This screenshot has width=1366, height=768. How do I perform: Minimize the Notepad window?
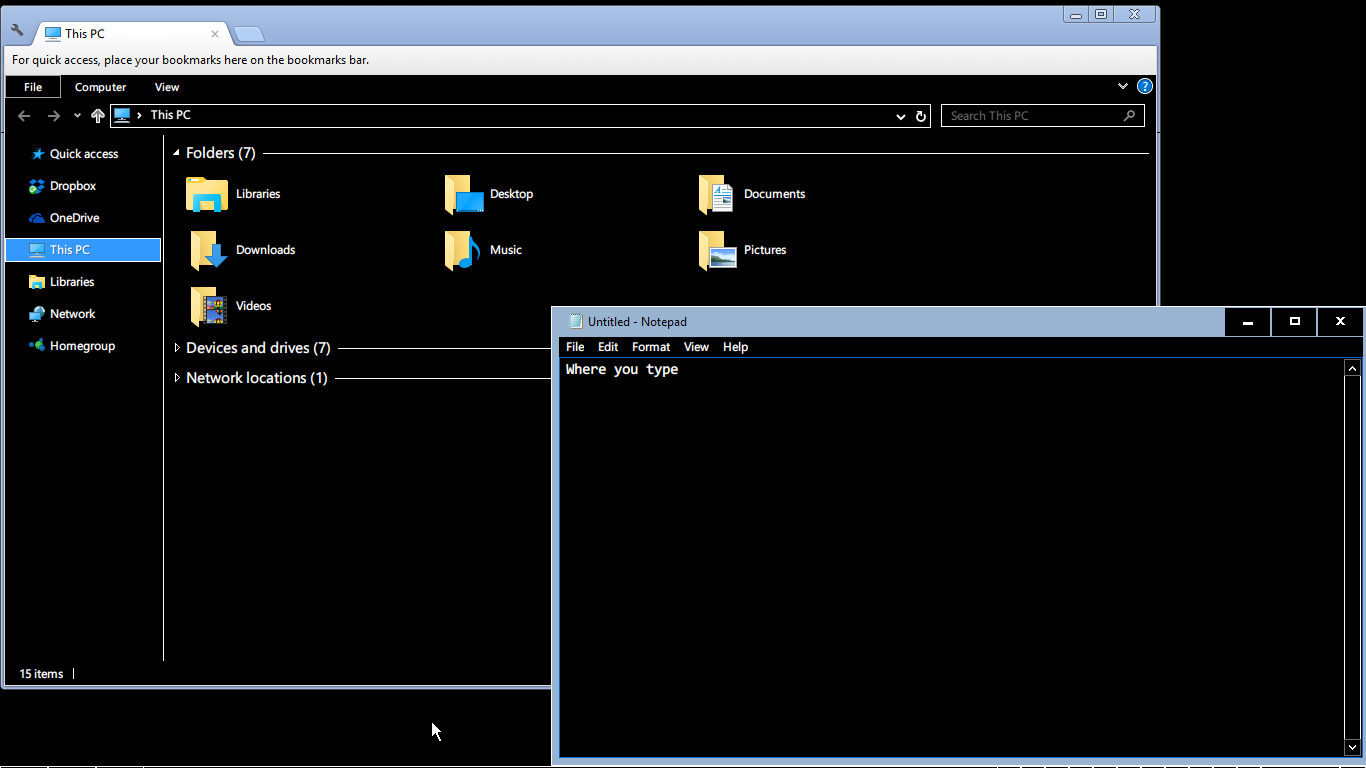[x=1248, y=322]
